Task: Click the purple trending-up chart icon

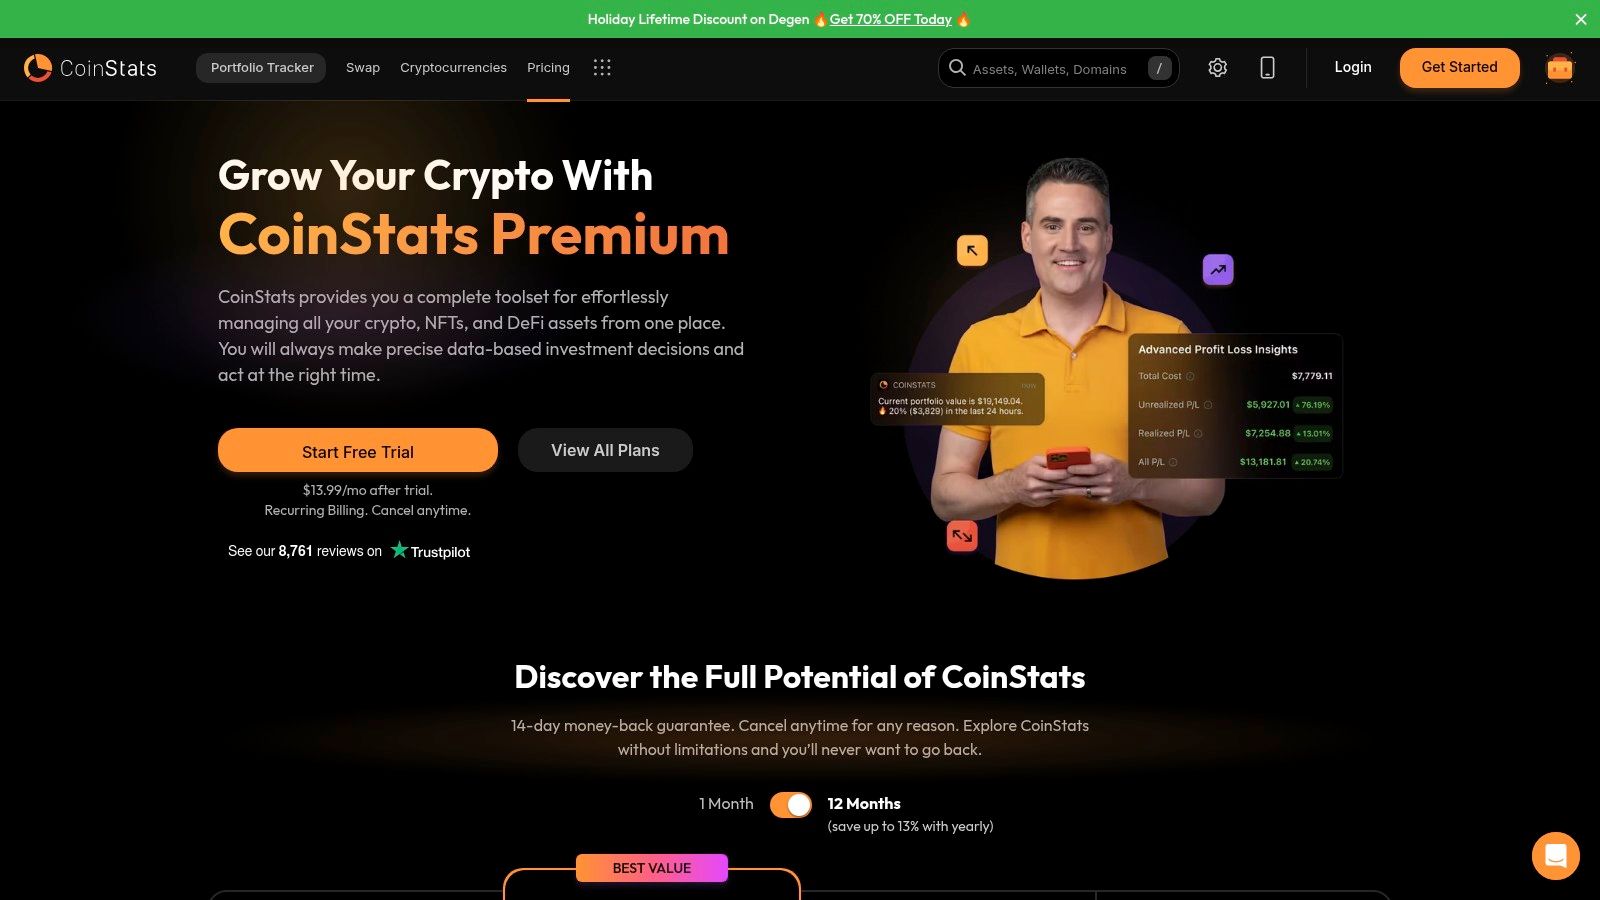Action: 1218,269
